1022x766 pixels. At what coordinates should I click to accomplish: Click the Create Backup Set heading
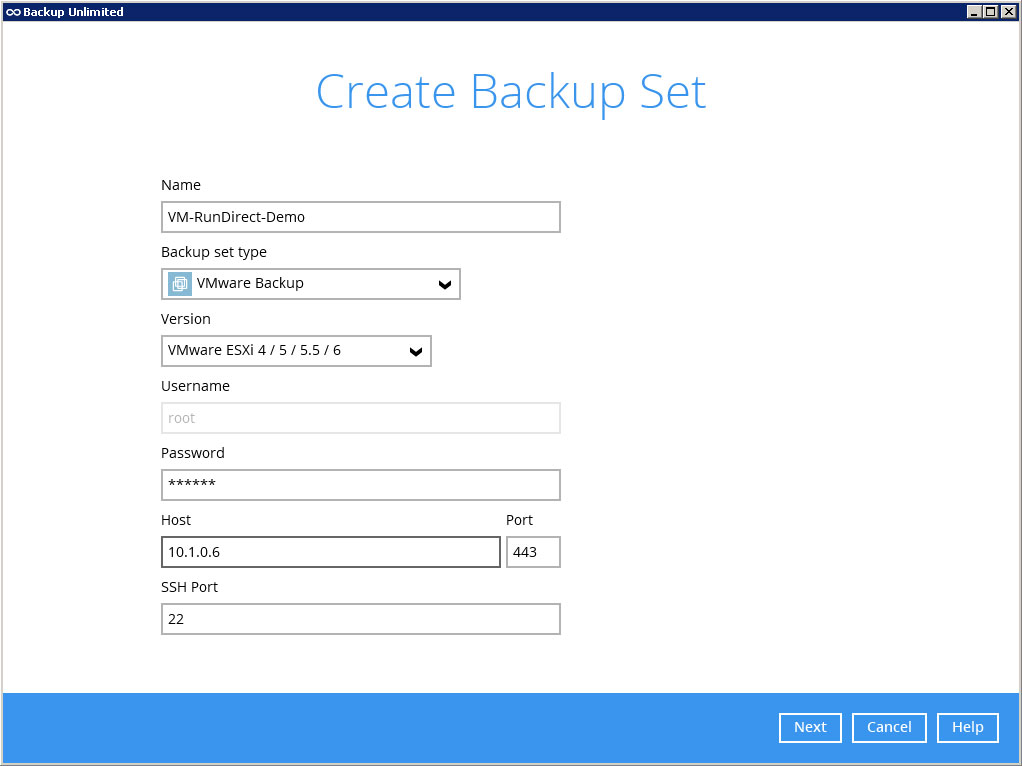coord(511,92)
